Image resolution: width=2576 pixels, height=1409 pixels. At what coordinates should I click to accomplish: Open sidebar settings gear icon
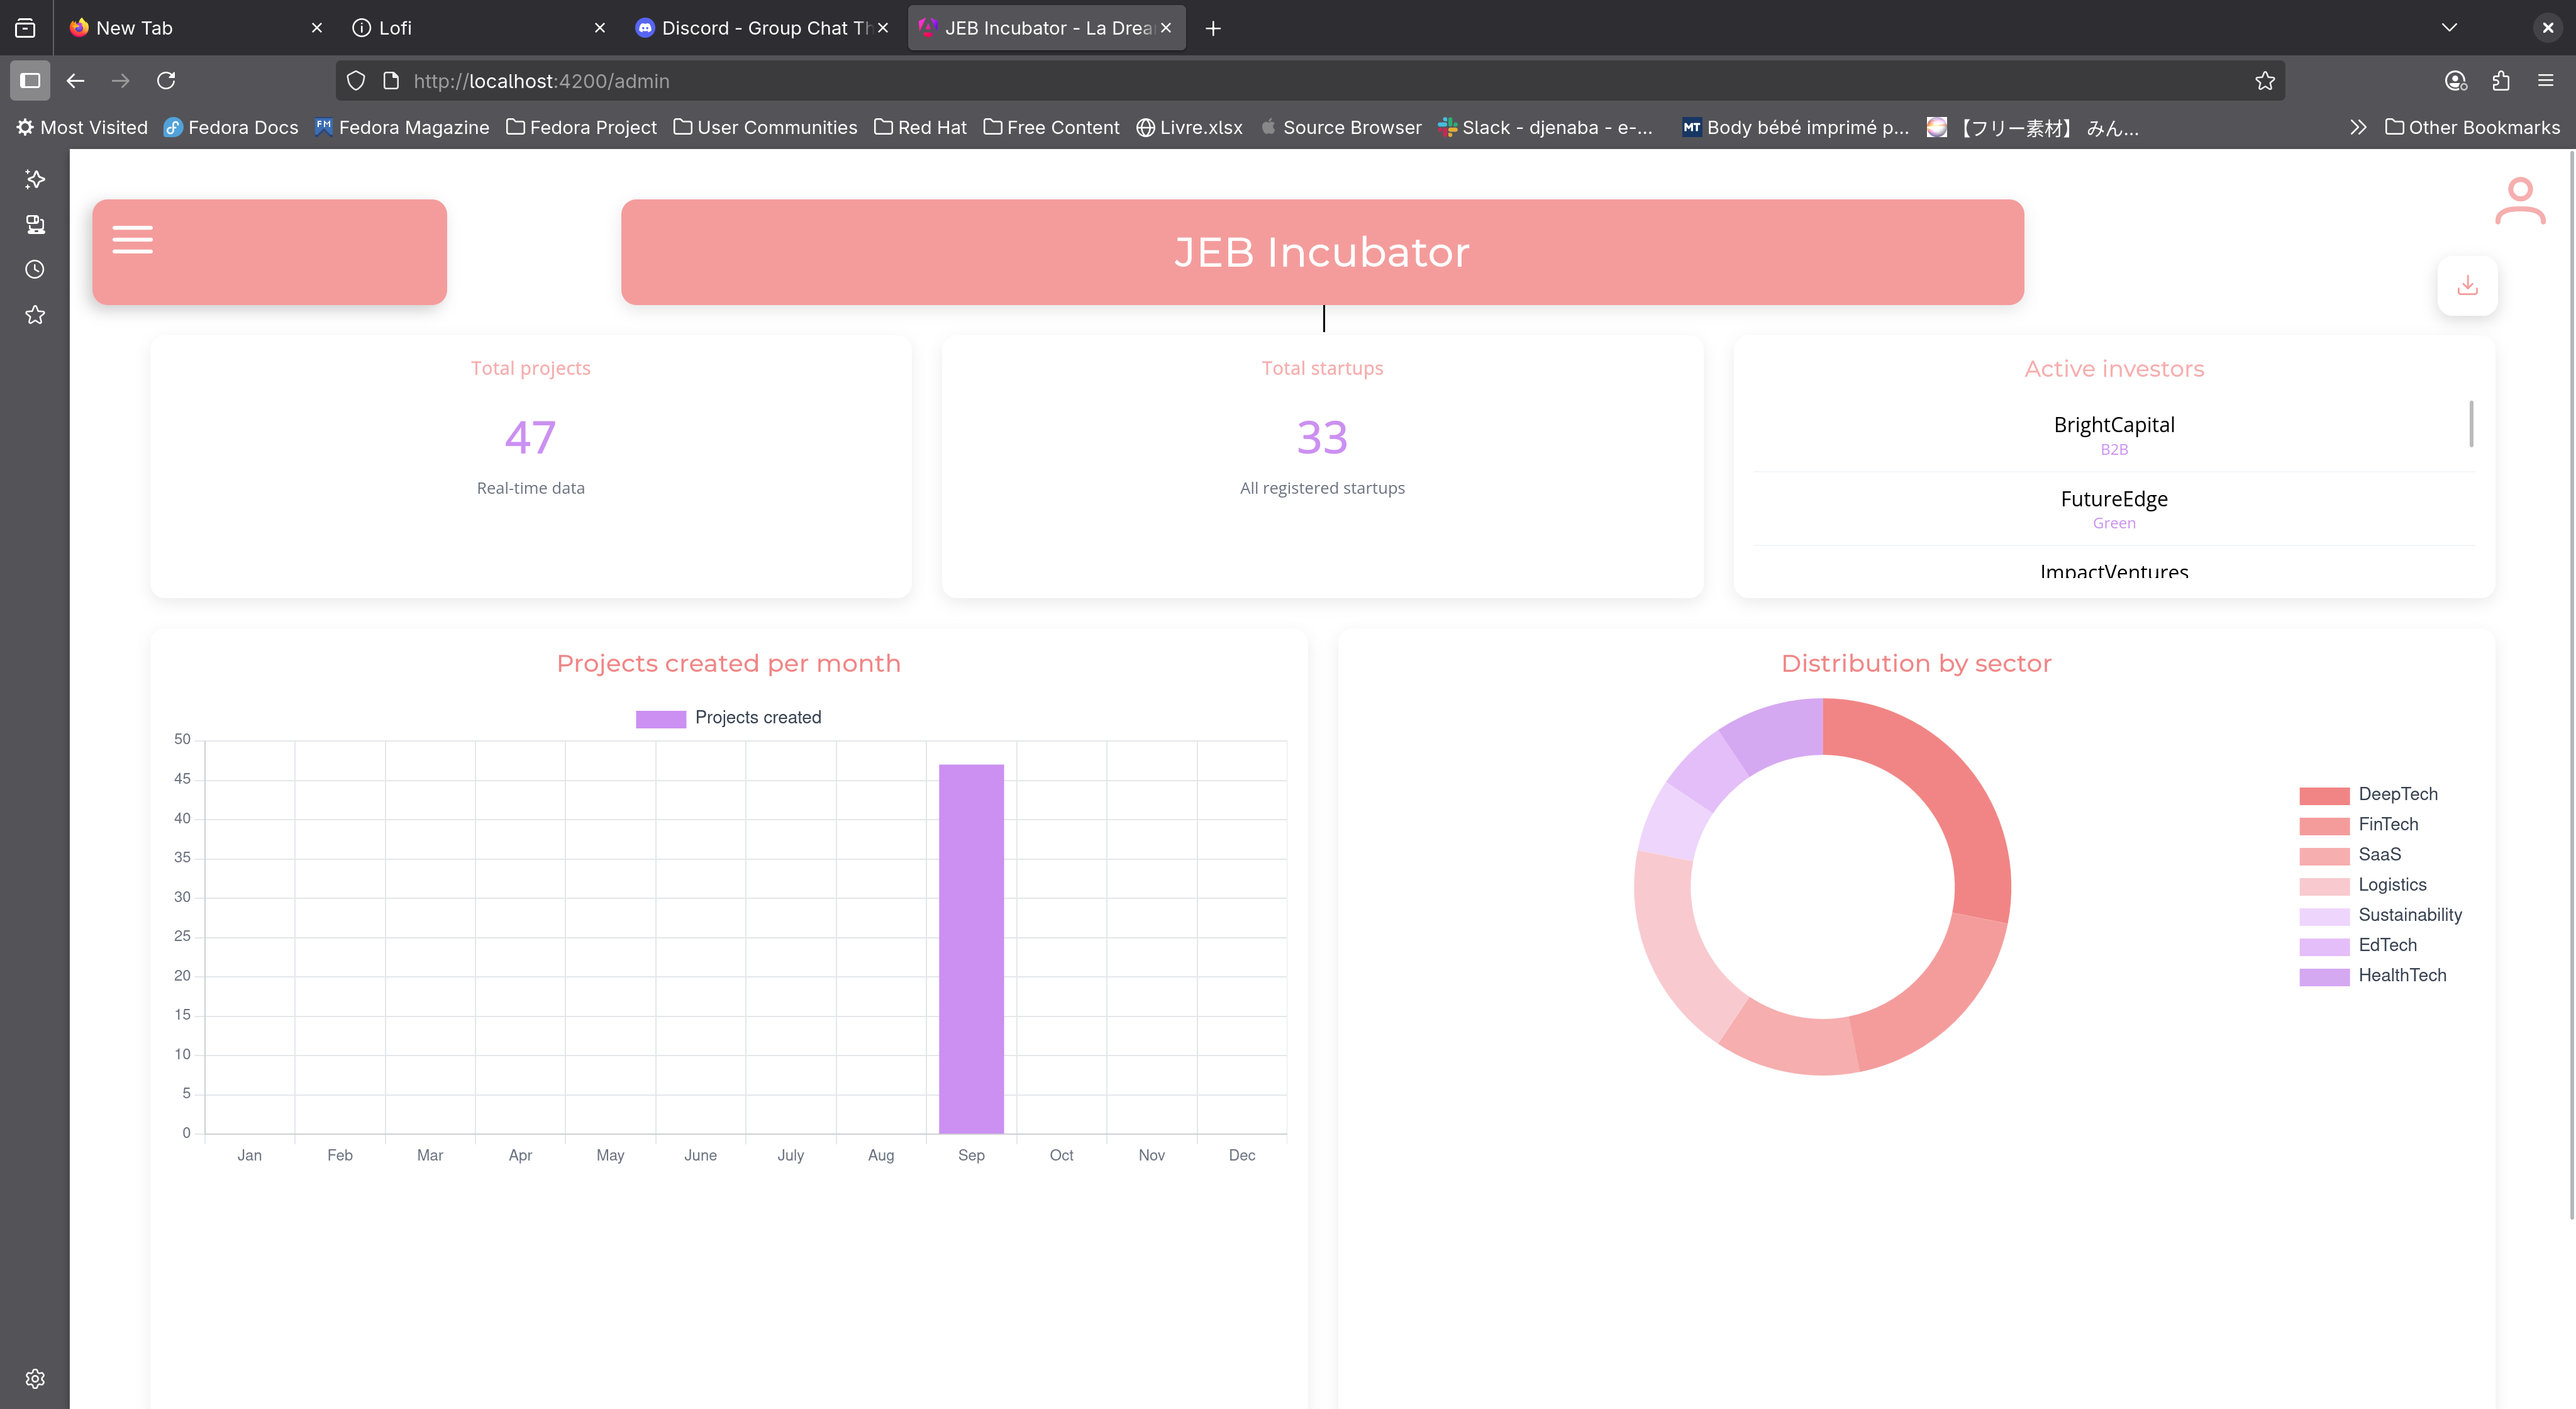pos(35,1378)
